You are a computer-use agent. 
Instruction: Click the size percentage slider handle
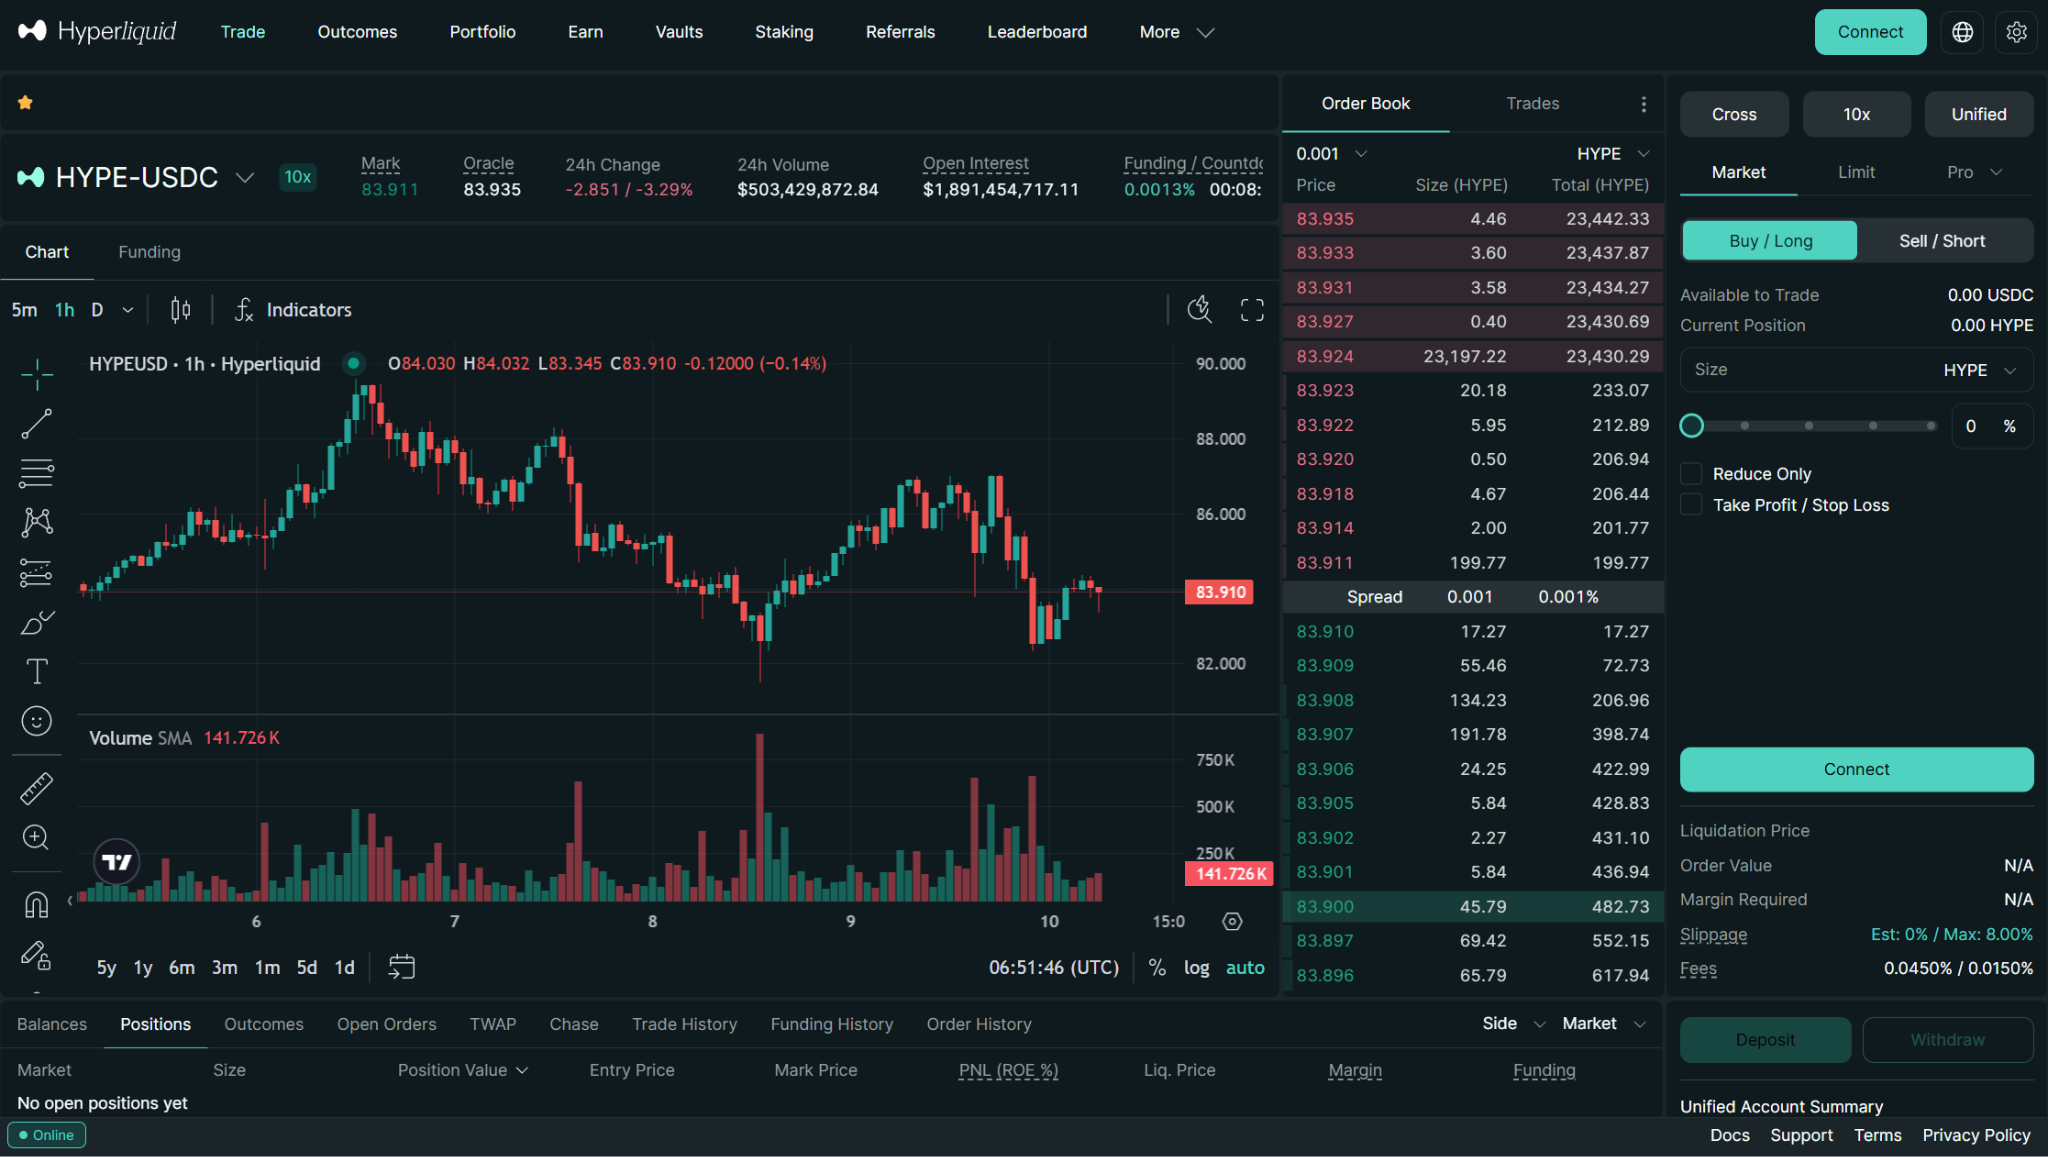1691,426
